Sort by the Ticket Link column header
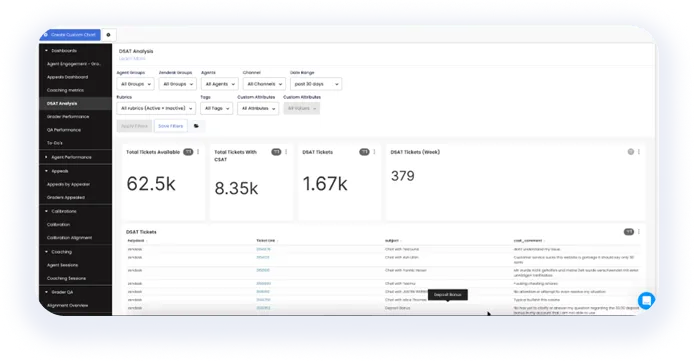The image size is (694, 361). [x=266, y=241]
